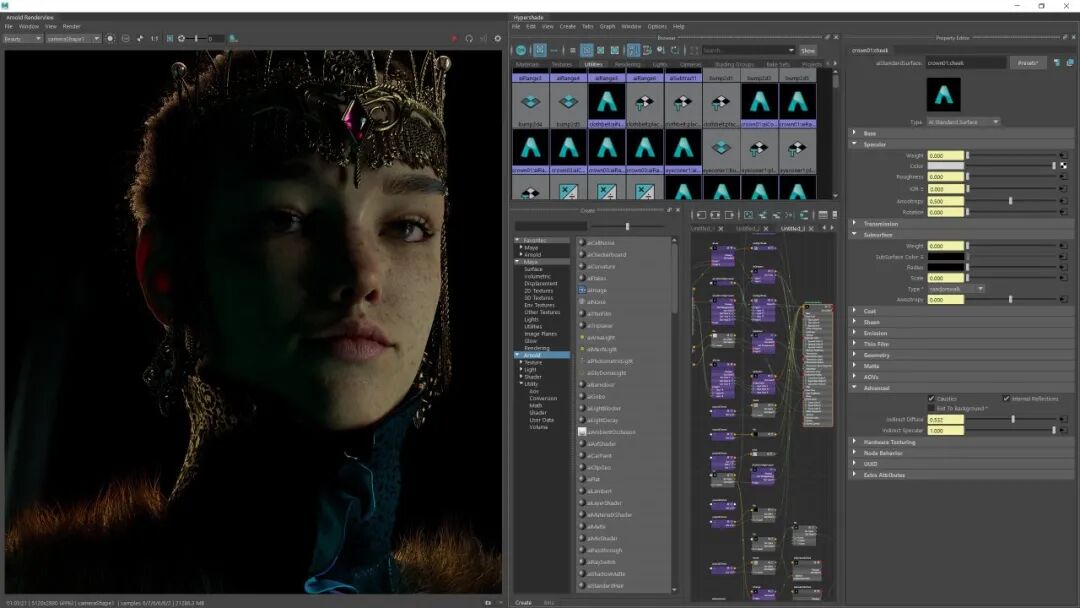Click the refresh render icon in RenderView
1080x608 pixels.
pos(469,39)
